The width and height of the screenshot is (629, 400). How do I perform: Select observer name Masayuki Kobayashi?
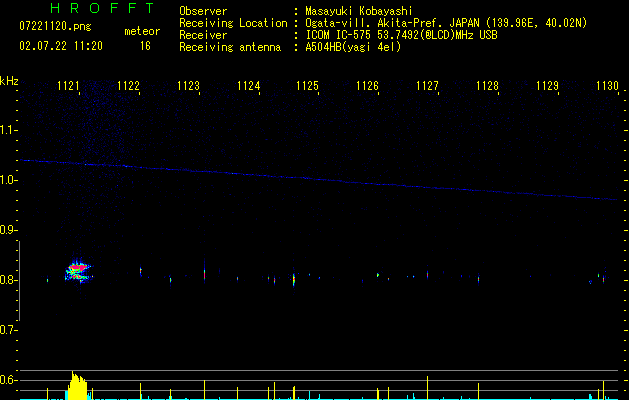pos(359,11)
